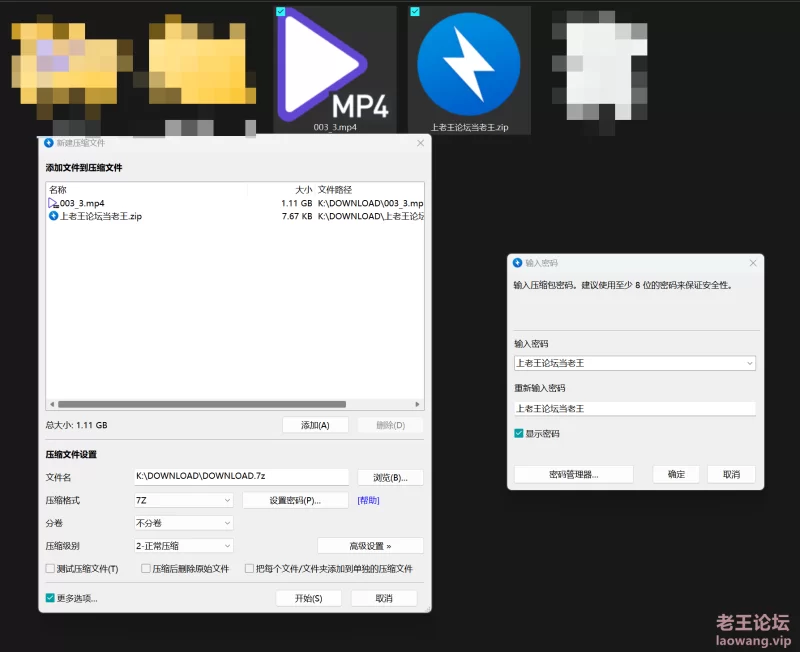Image resolution: width=800 pixels, height=652 pixels.
Task: Open the 分卷 不分卷 dropdown
Action: pyautogui.click(x=184, y=523)
